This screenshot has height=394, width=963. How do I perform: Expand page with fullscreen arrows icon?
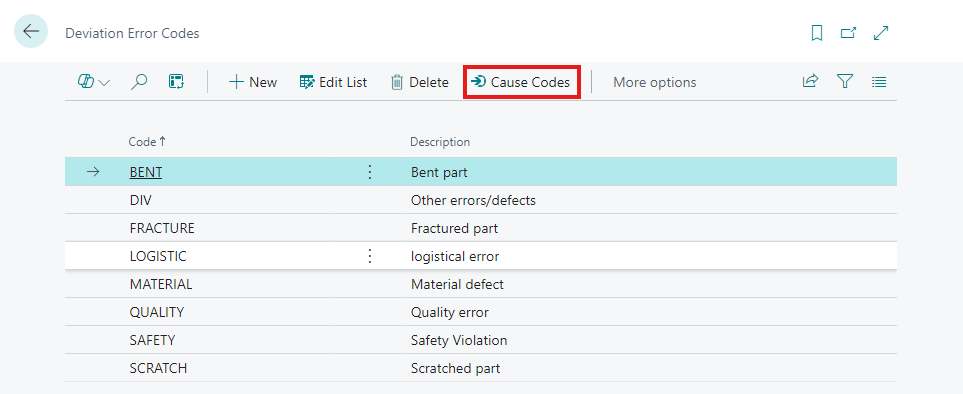[x=881, y=33]
